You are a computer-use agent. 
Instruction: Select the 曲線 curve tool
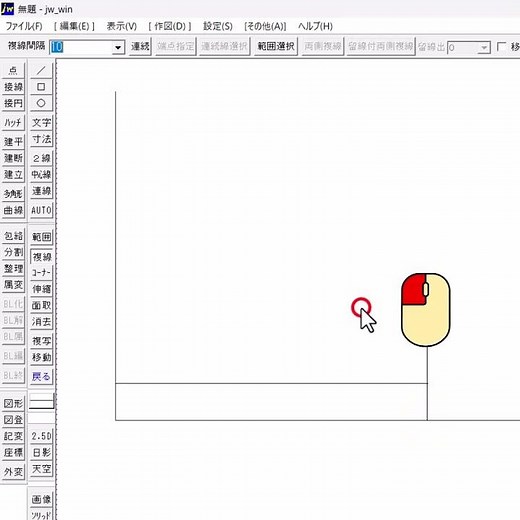[13, 210]
